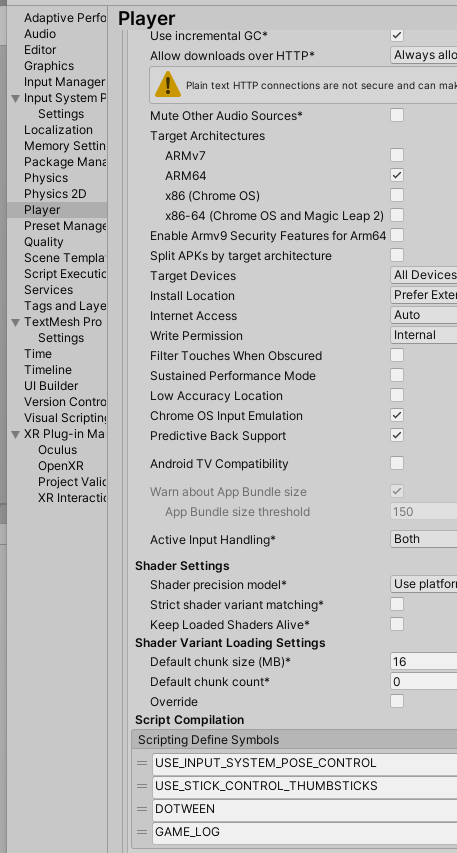The image size is (457, 853).
Task: Enable Sustained Performance Mode checkbox
Action: point(397,375)
